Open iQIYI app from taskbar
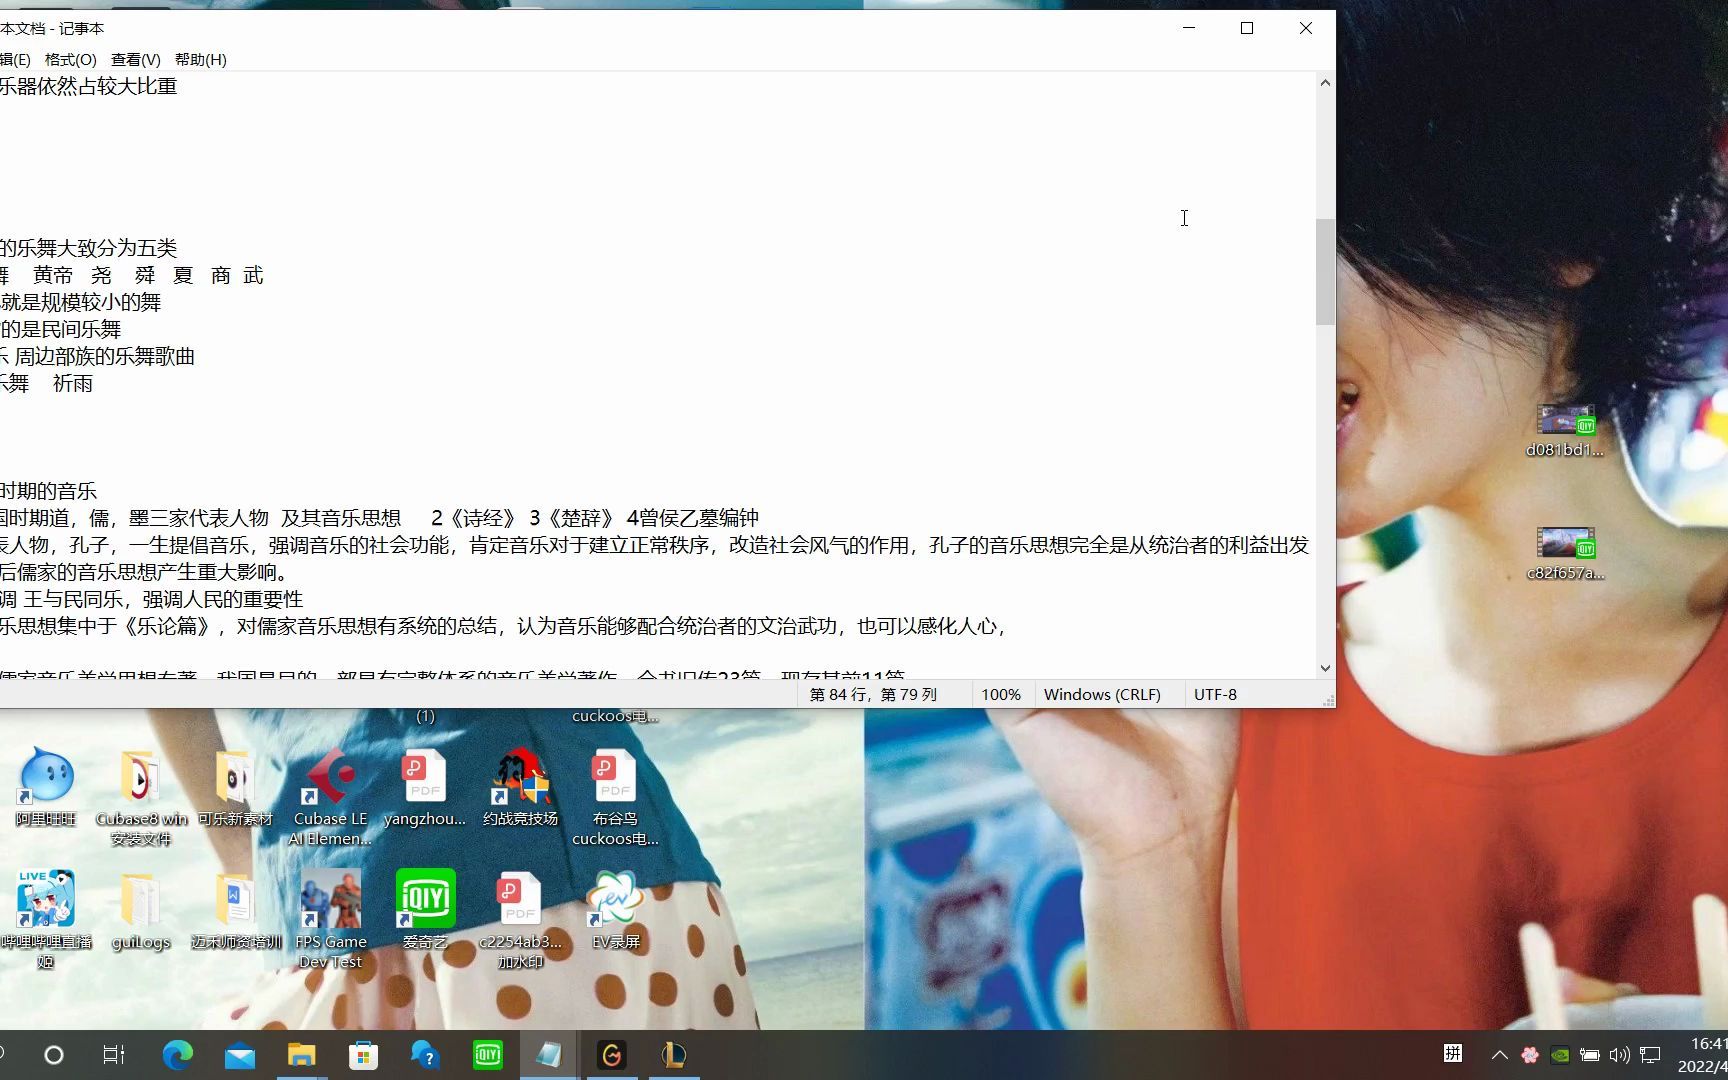 point(487,1055)
